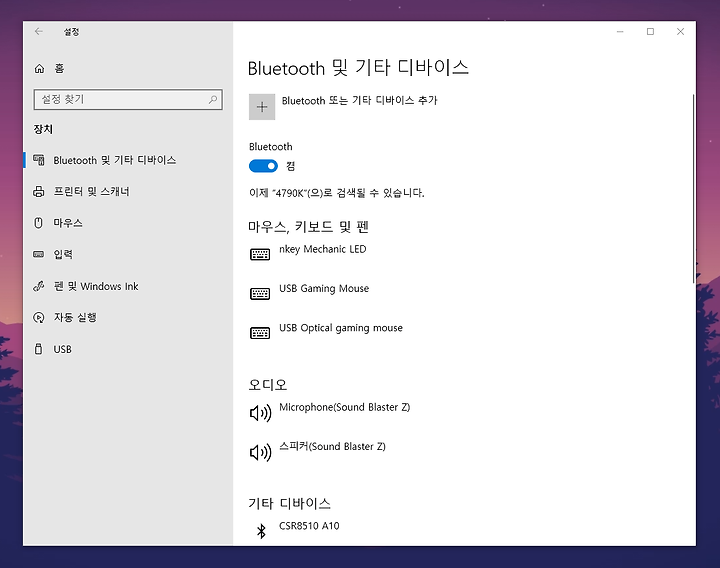
Task: Click the printer icon for 프린터 및 스캐너
Action: [39, 191]
